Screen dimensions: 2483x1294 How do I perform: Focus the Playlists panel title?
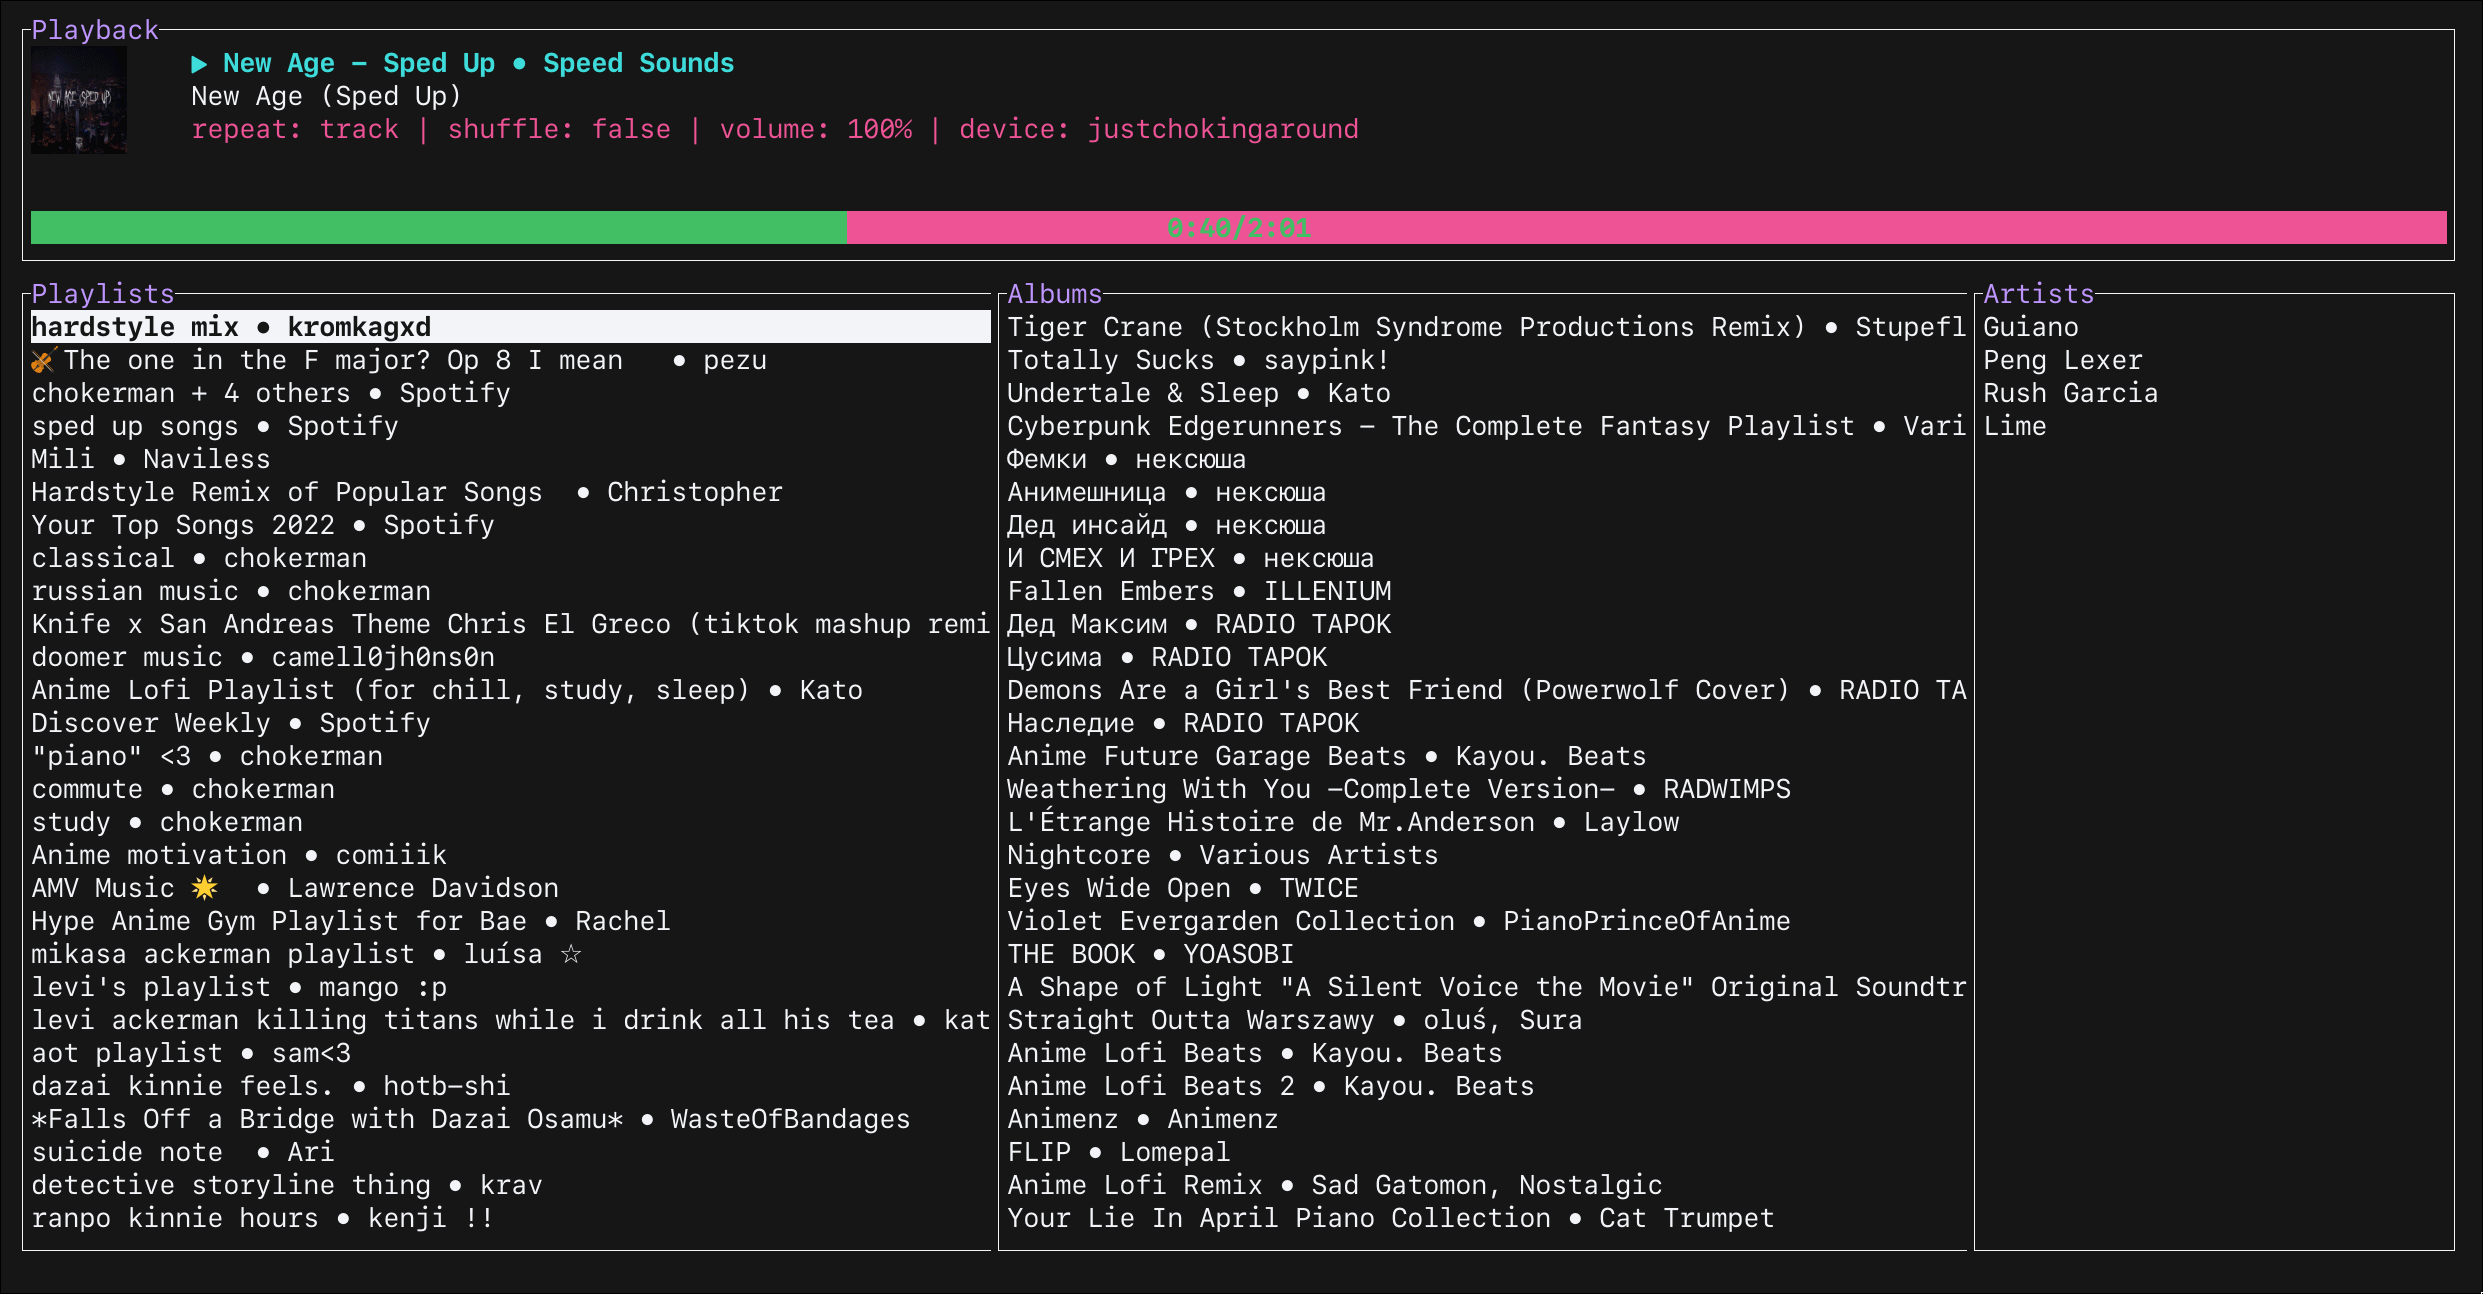point(103,294)
